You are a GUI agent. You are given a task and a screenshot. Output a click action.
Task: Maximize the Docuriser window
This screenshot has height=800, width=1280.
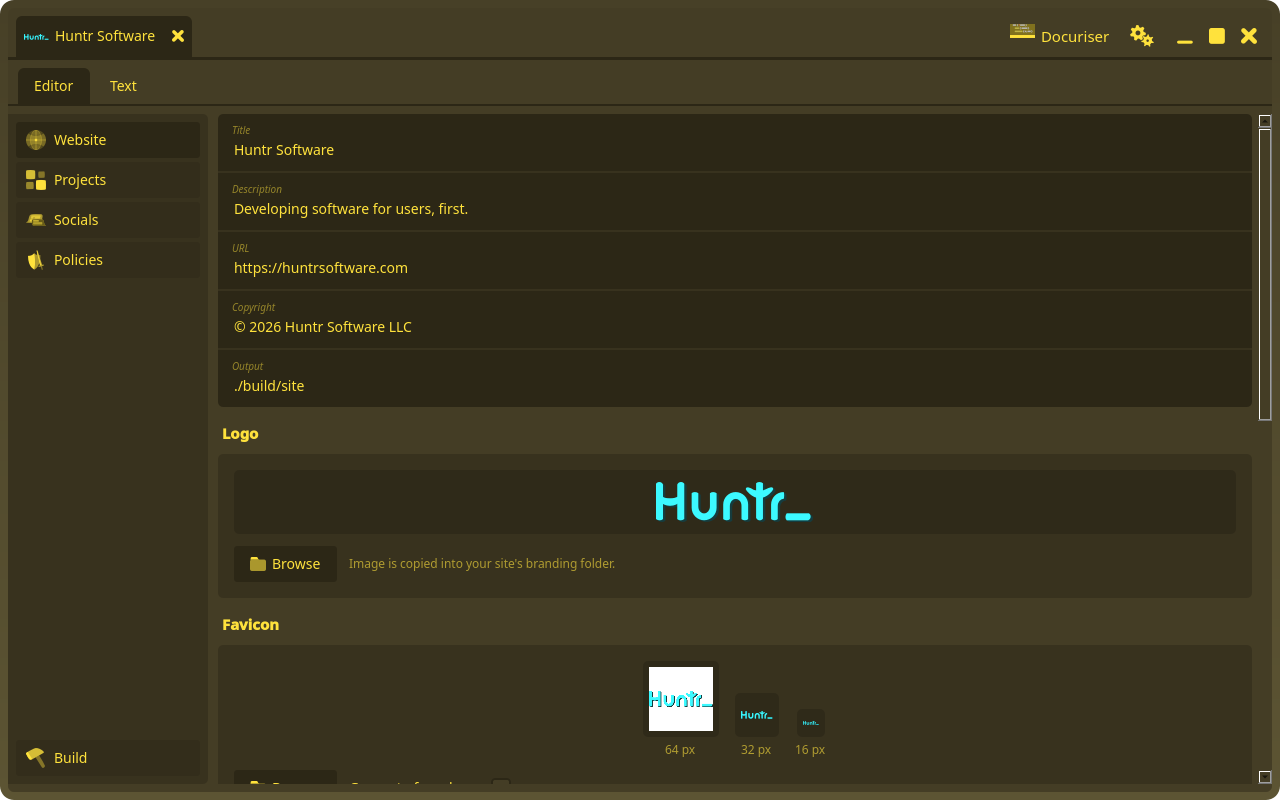pos(1217,36)
